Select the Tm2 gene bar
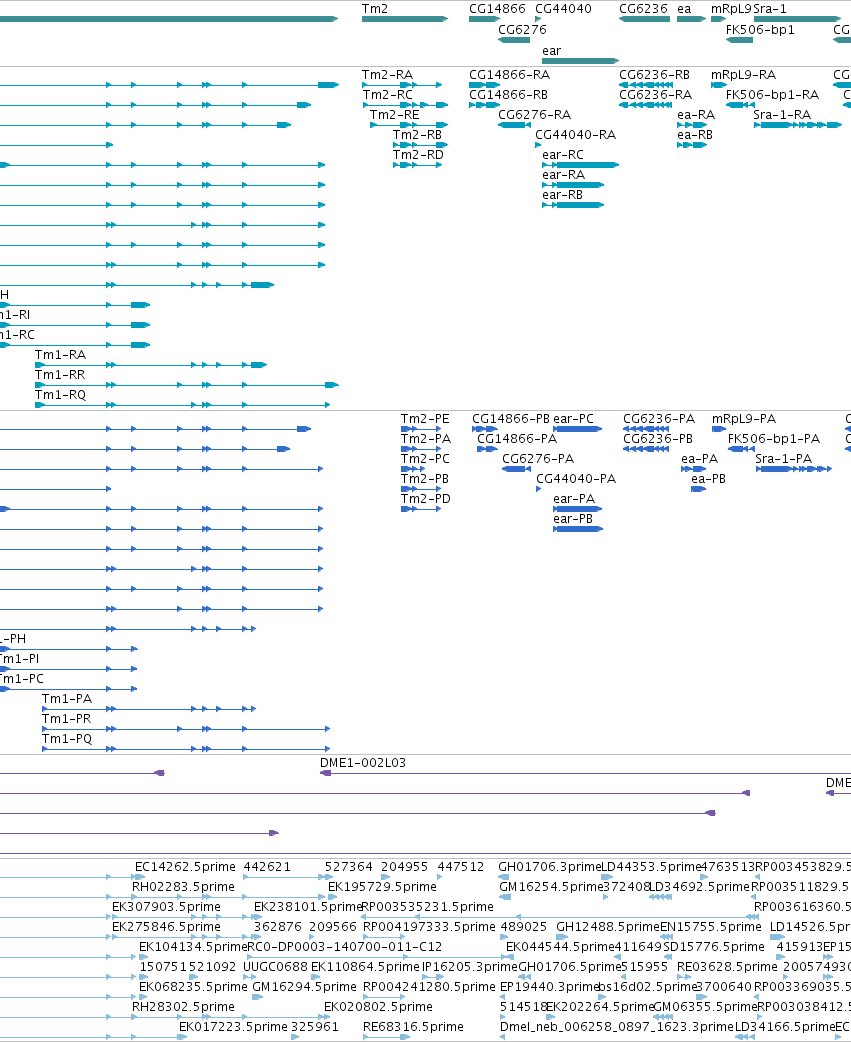 click(405, 19)
